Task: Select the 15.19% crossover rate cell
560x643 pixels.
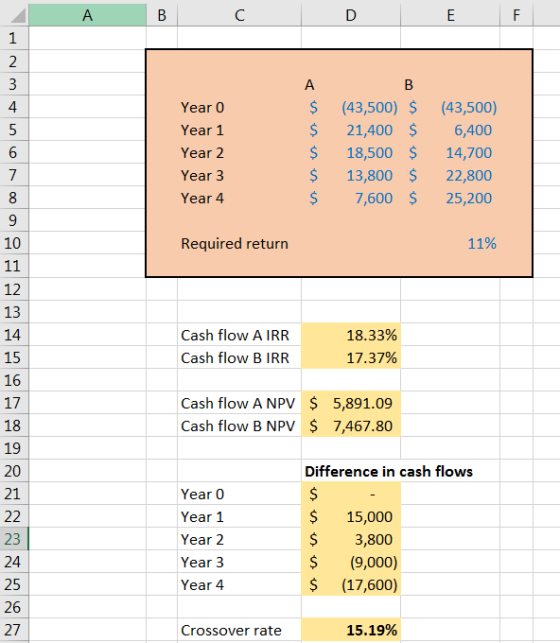Action: 351,630
